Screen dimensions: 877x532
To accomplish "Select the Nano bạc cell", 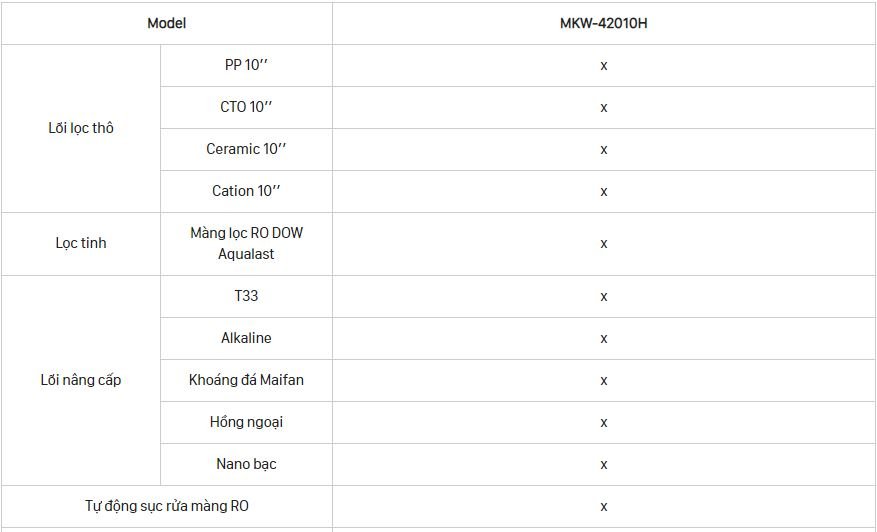I will click(246, 464).
